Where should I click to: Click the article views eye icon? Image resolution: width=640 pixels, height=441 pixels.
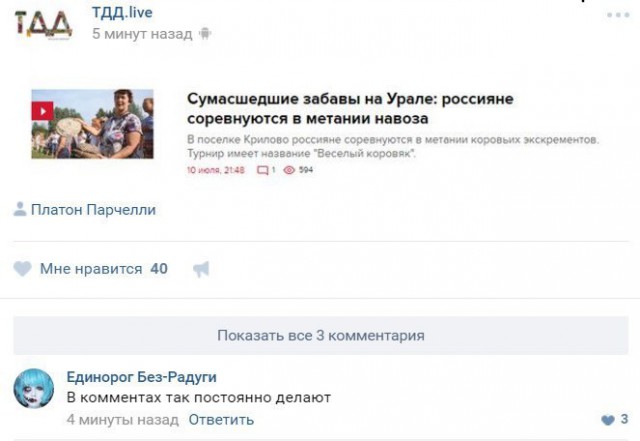coord(289,170)
